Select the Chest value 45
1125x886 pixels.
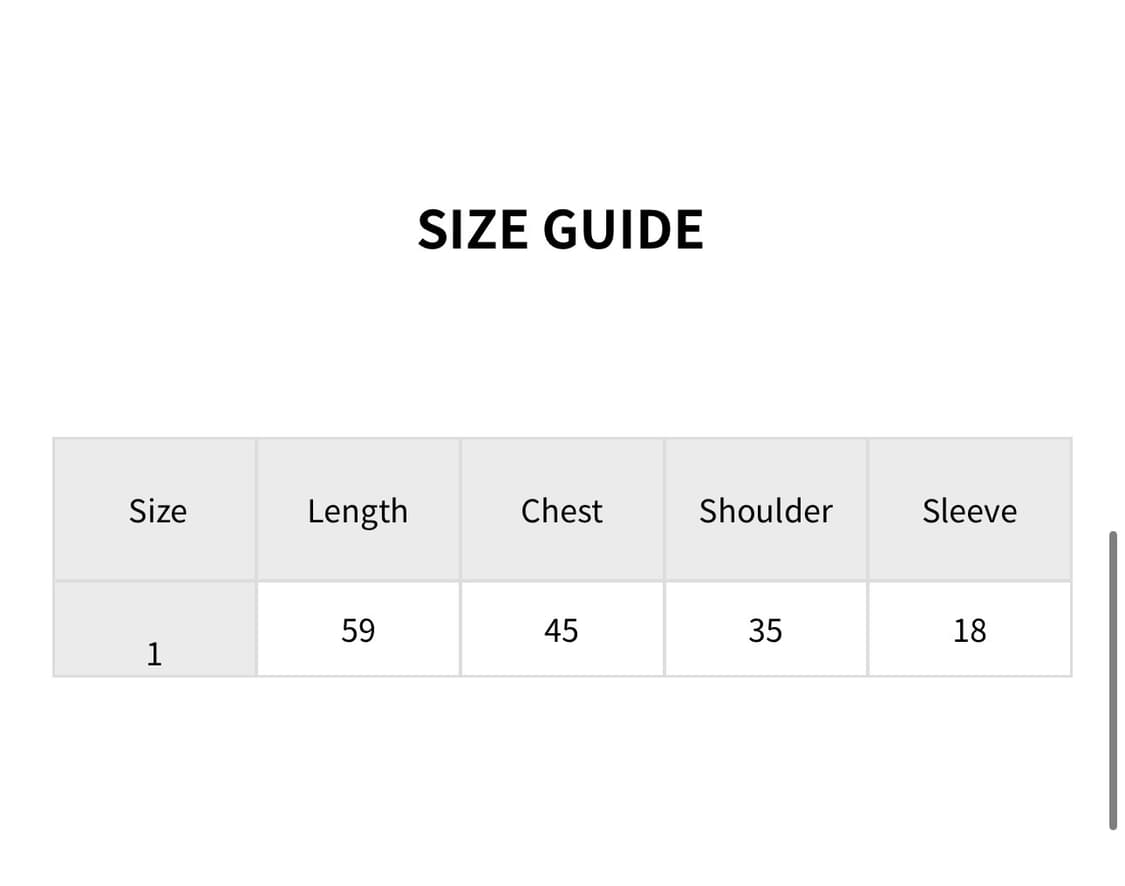coord(561,631)
